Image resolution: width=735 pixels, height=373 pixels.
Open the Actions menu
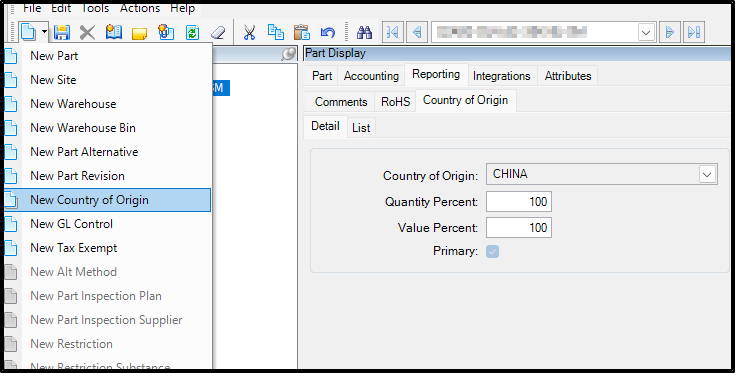tap(140, 8)
